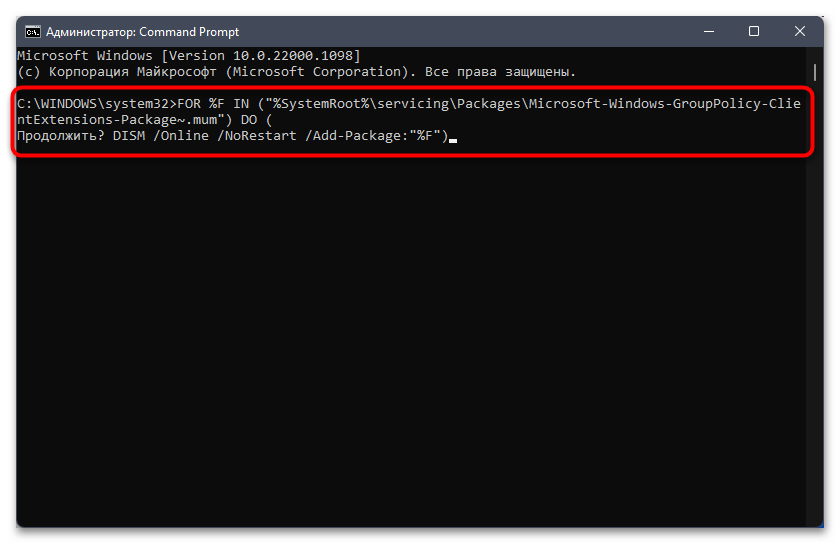
Task: Click the '/Online' parameter text
Action: pyautogui.click(x=181, y=136)
